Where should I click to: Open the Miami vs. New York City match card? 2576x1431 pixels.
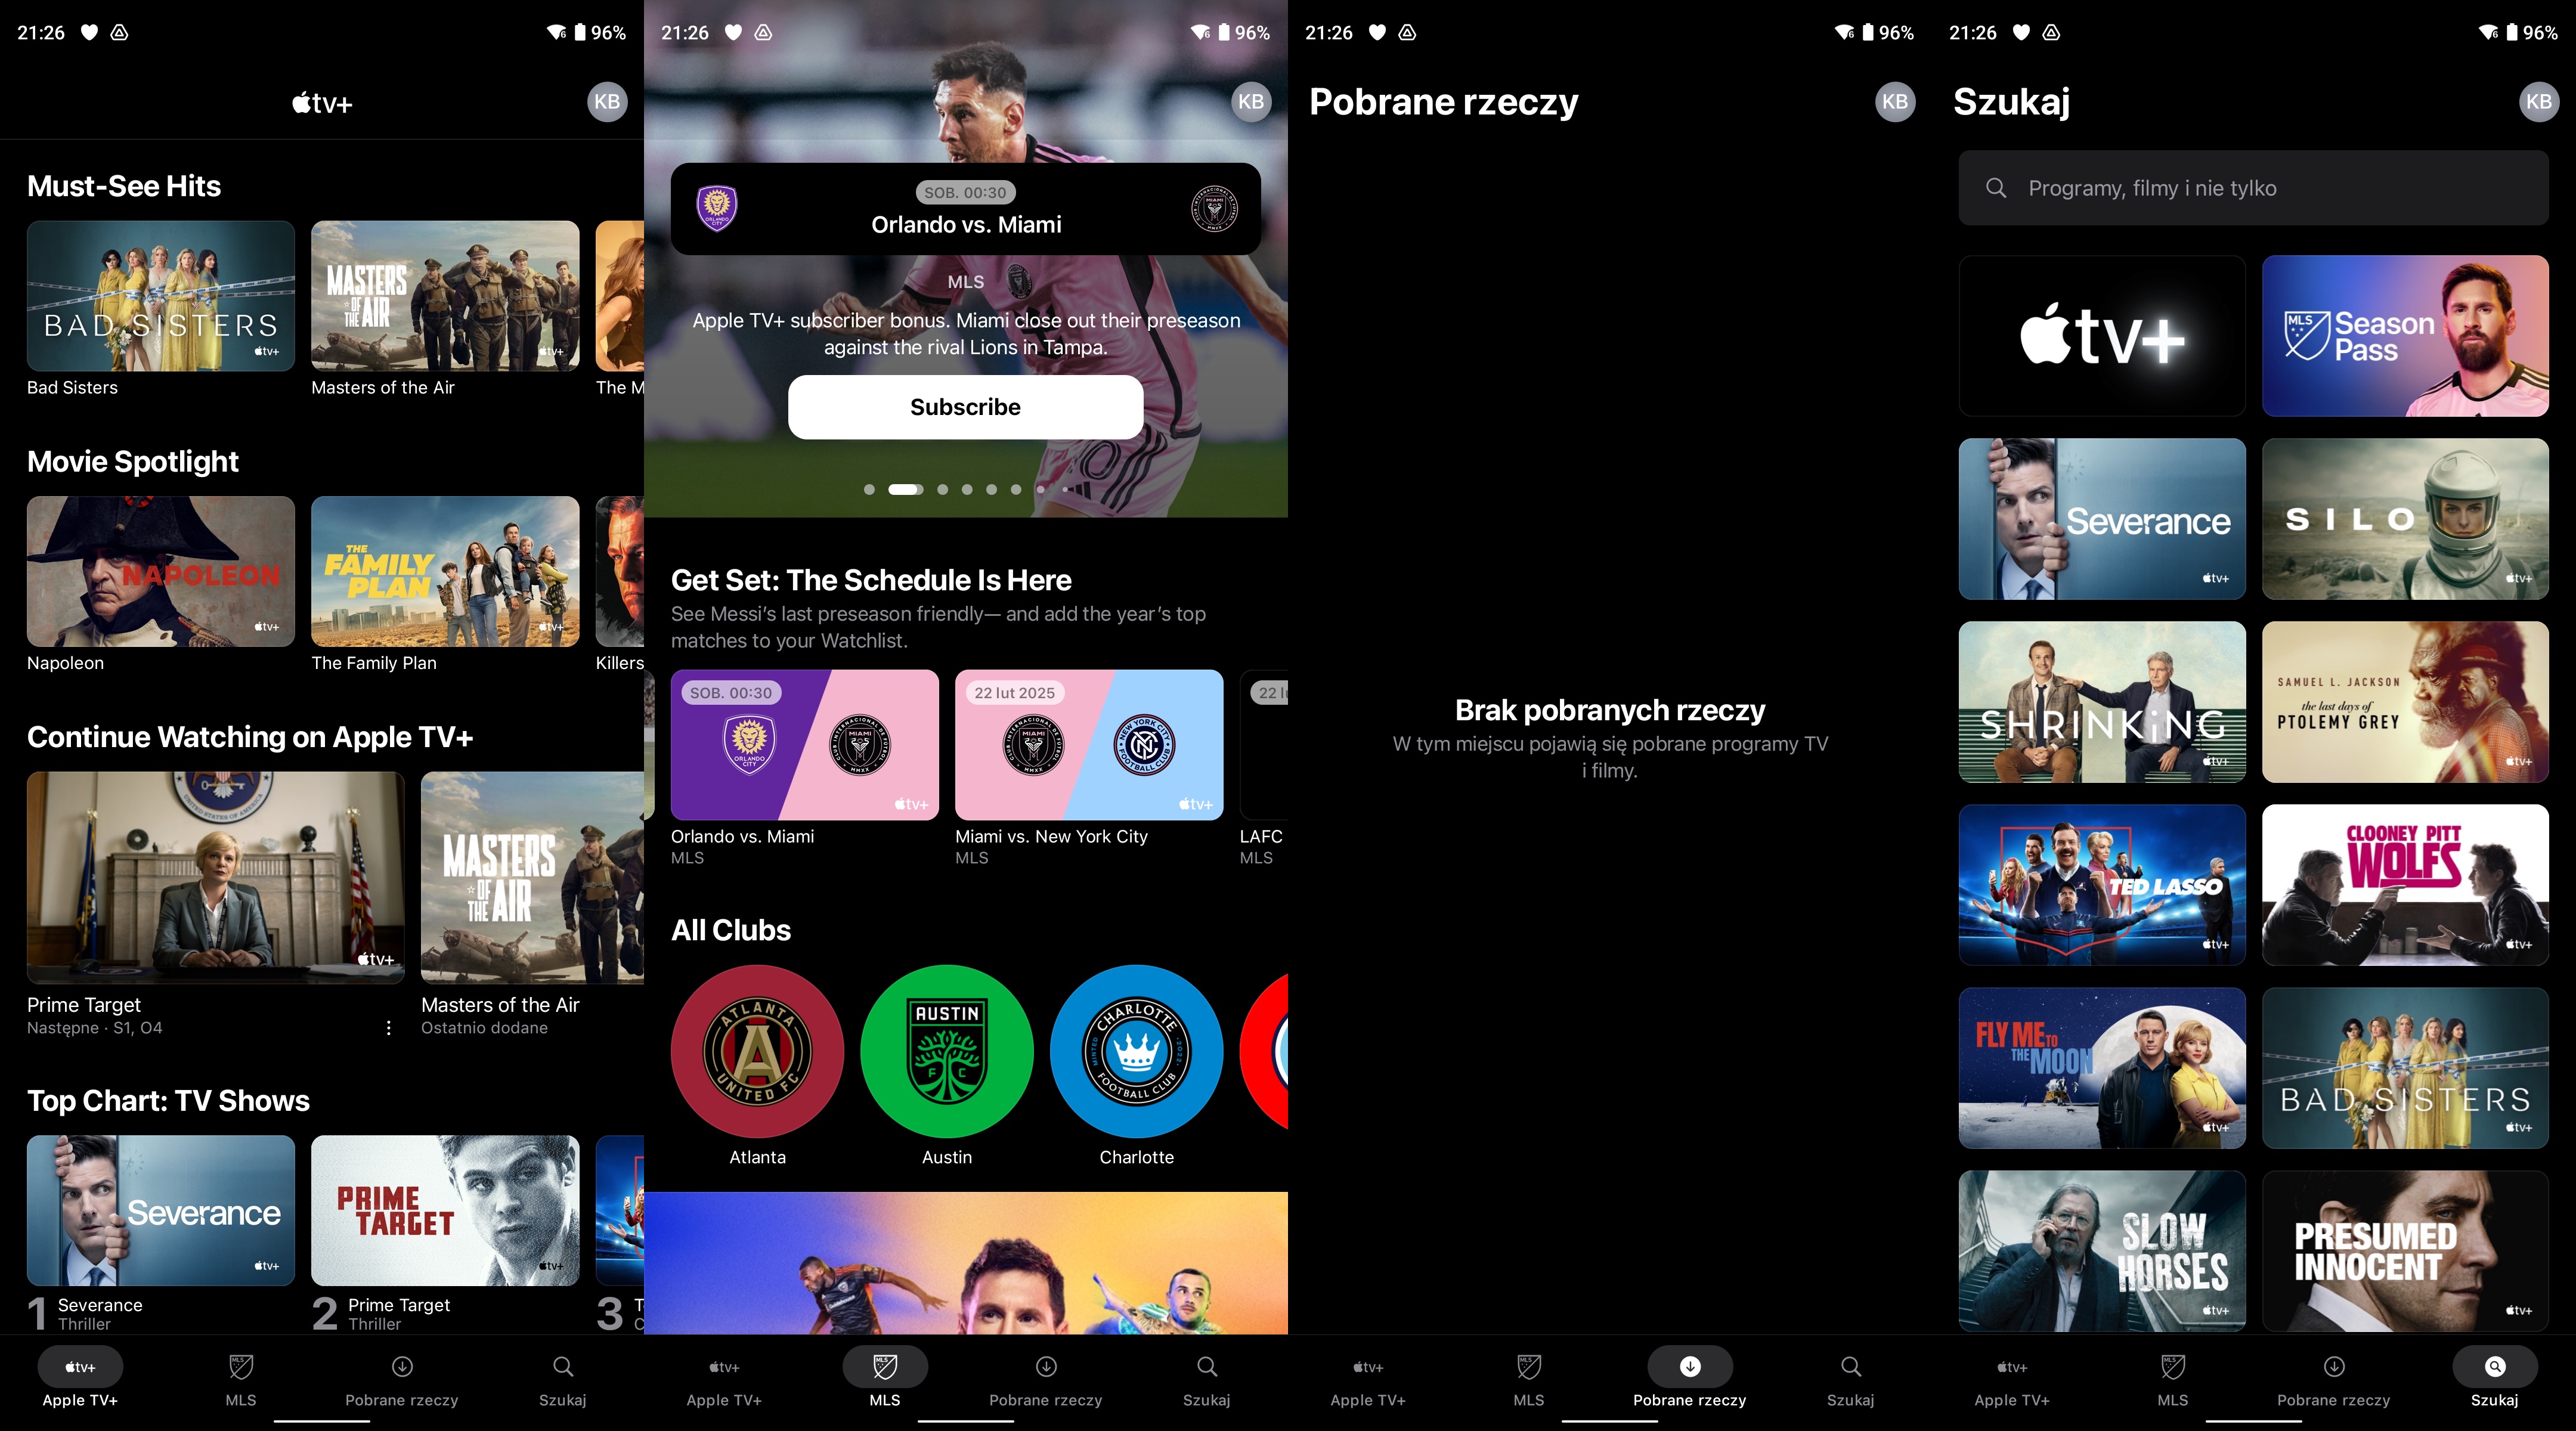click(x=1088, y=745)
